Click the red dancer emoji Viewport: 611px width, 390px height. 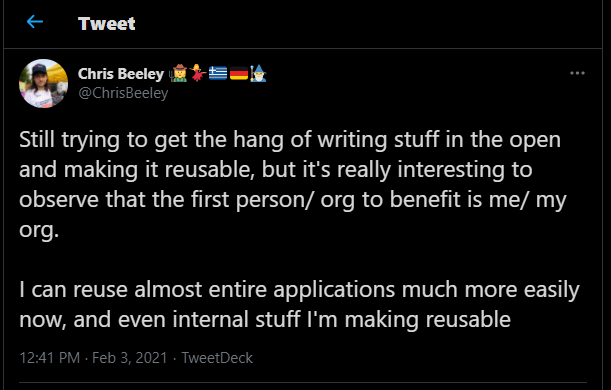pyautogui.click(x=198, y=73)
